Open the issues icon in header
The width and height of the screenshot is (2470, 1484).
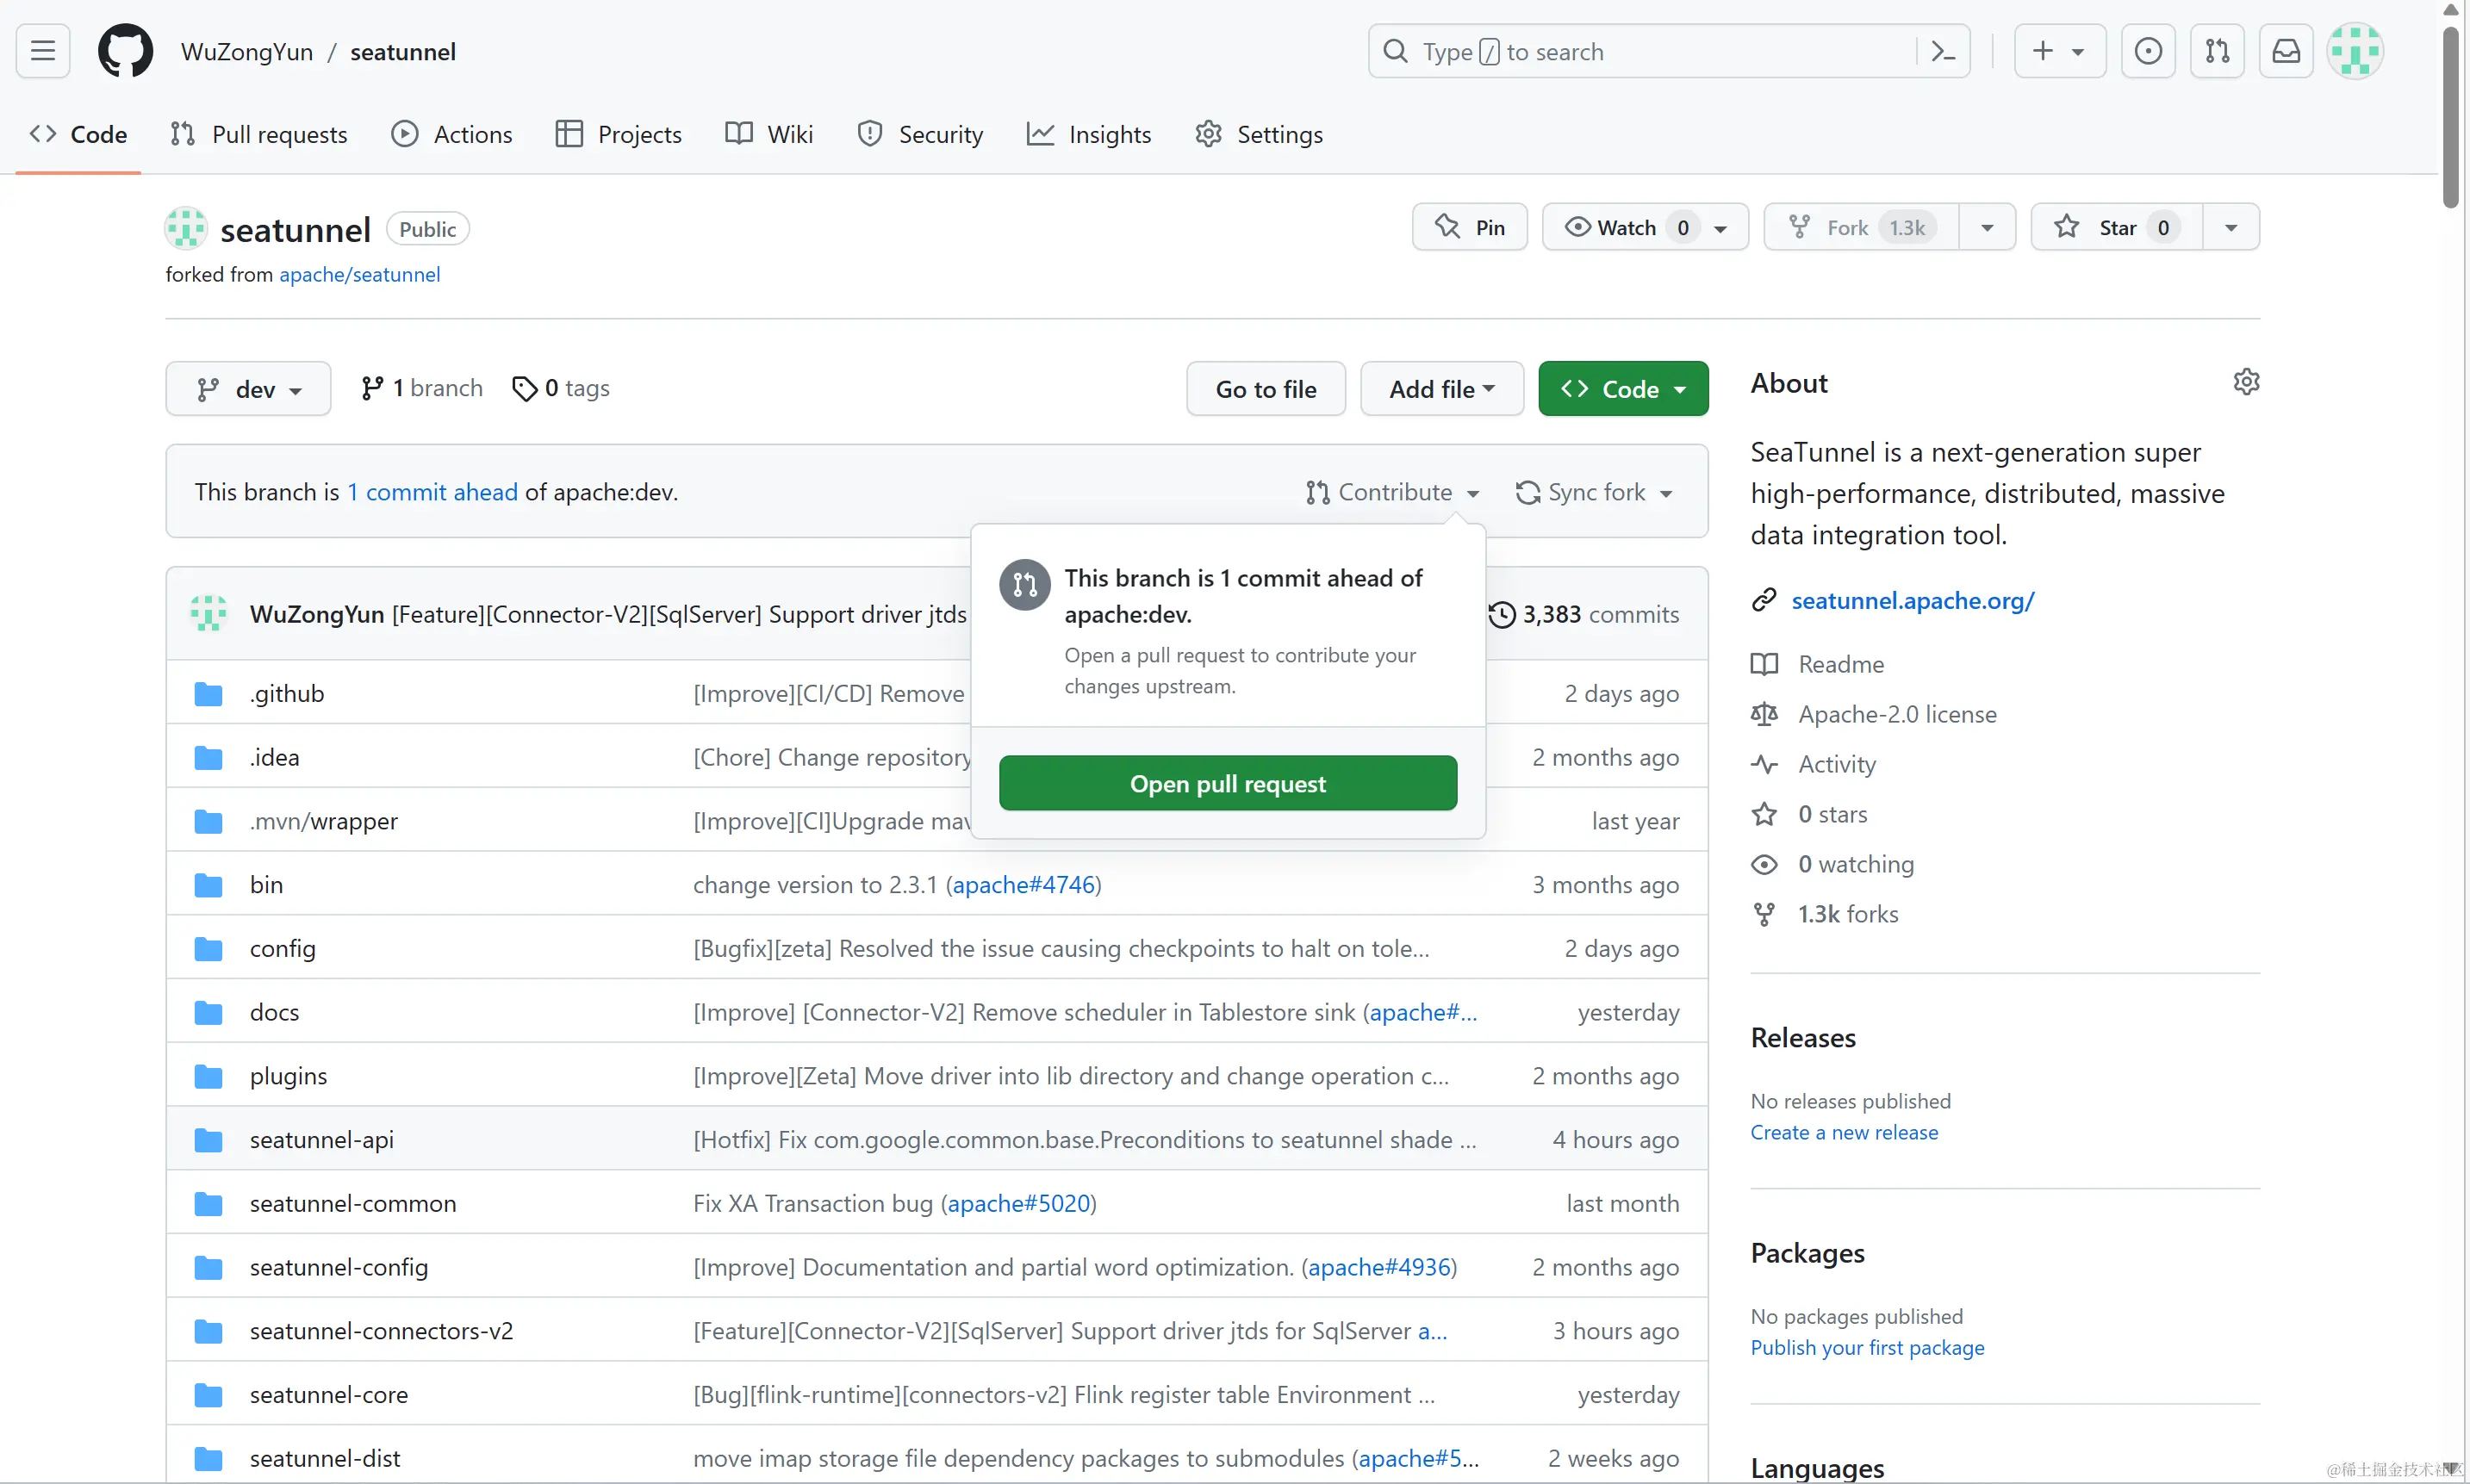pos(2147,51)
